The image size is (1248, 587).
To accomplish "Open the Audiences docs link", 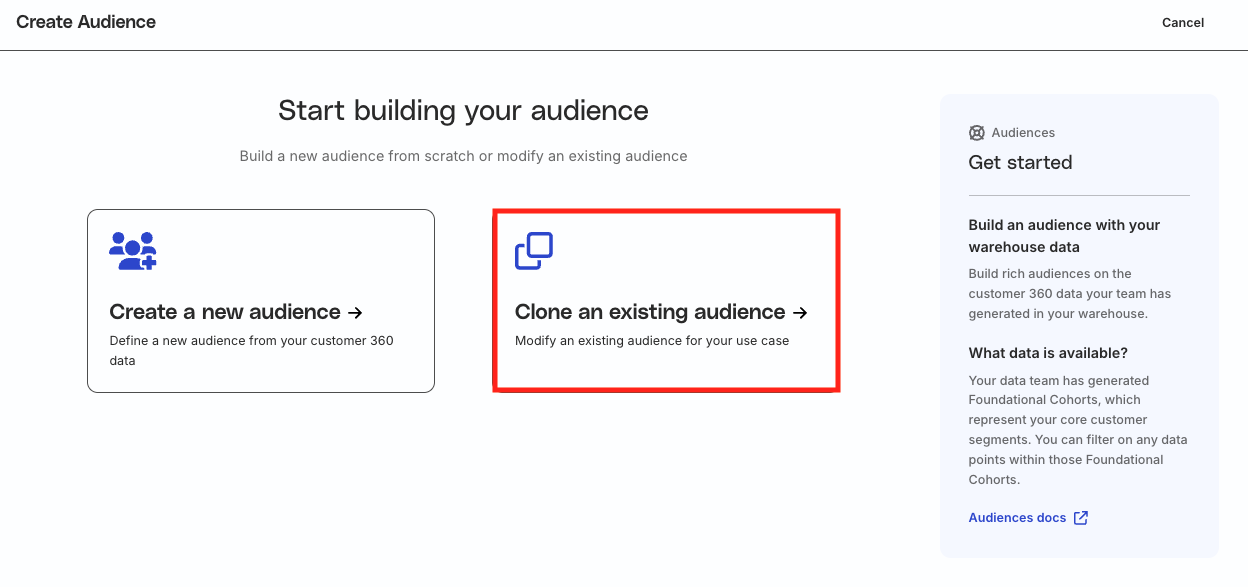I will pos(1017,518).
